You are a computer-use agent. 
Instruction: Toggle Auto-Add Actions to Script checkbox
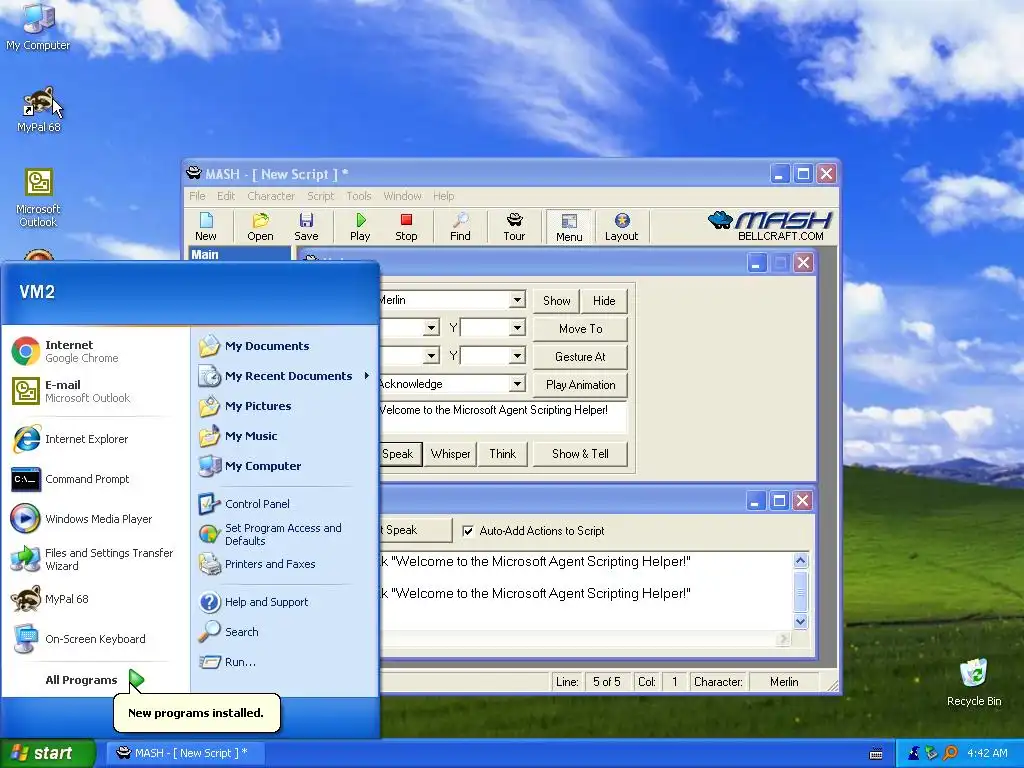(468, 531)
